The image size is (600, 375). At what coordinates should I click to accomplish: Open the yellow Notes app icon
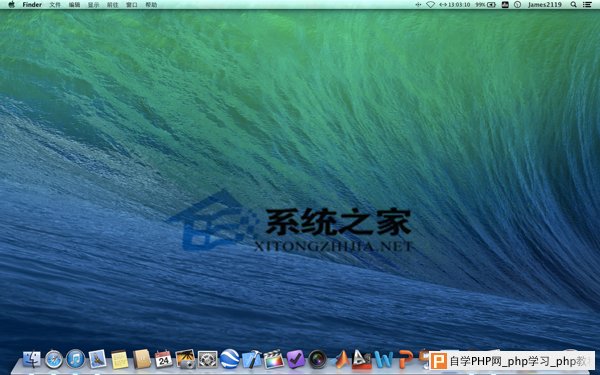coord(120,360)
